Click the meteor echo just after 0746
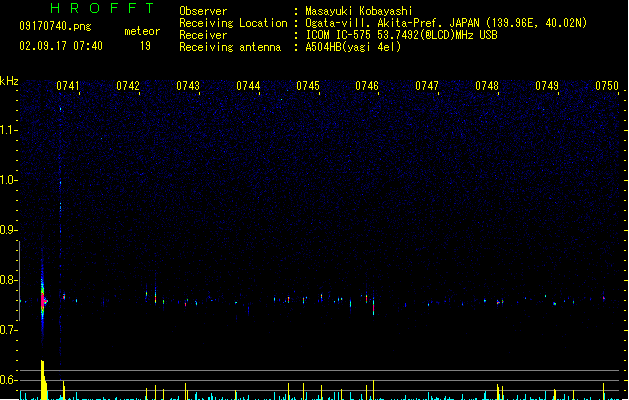This screenshot has width=629, height=400. coord(373,306)
